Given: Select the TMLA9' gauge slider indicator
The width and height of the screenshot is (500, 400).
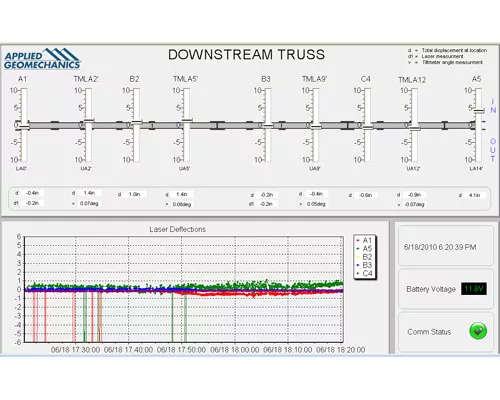Looking at the screenshot, I should (x=316, y=127).
